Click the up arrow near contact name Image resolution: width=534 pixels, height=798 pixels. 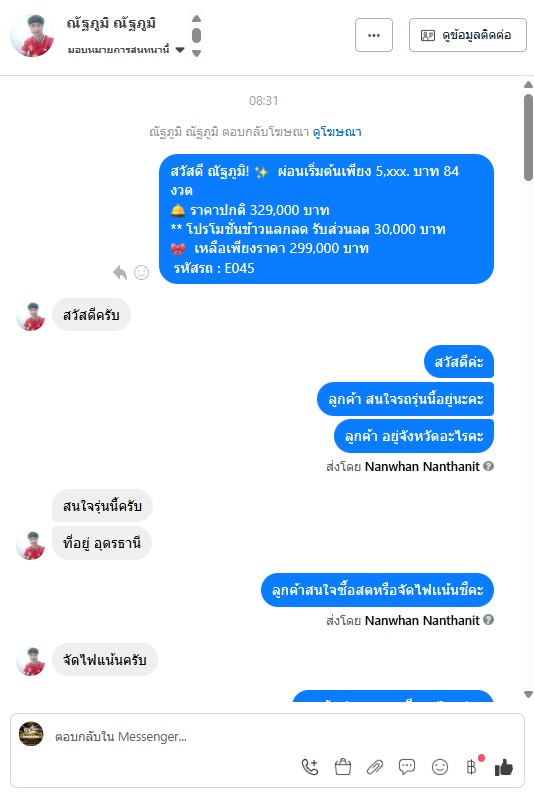click(x=196, y=19)
